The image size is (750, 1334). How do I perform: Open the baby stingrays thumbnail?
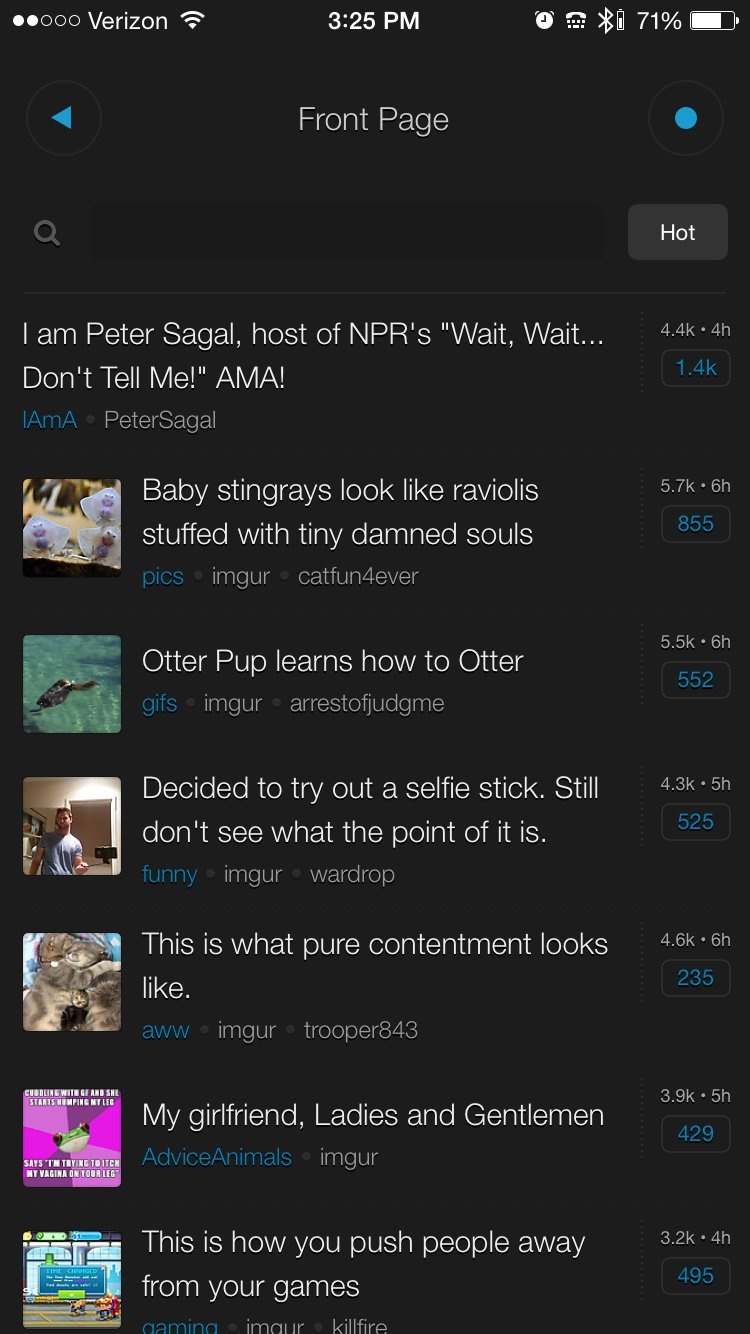(x=72, y=527)
